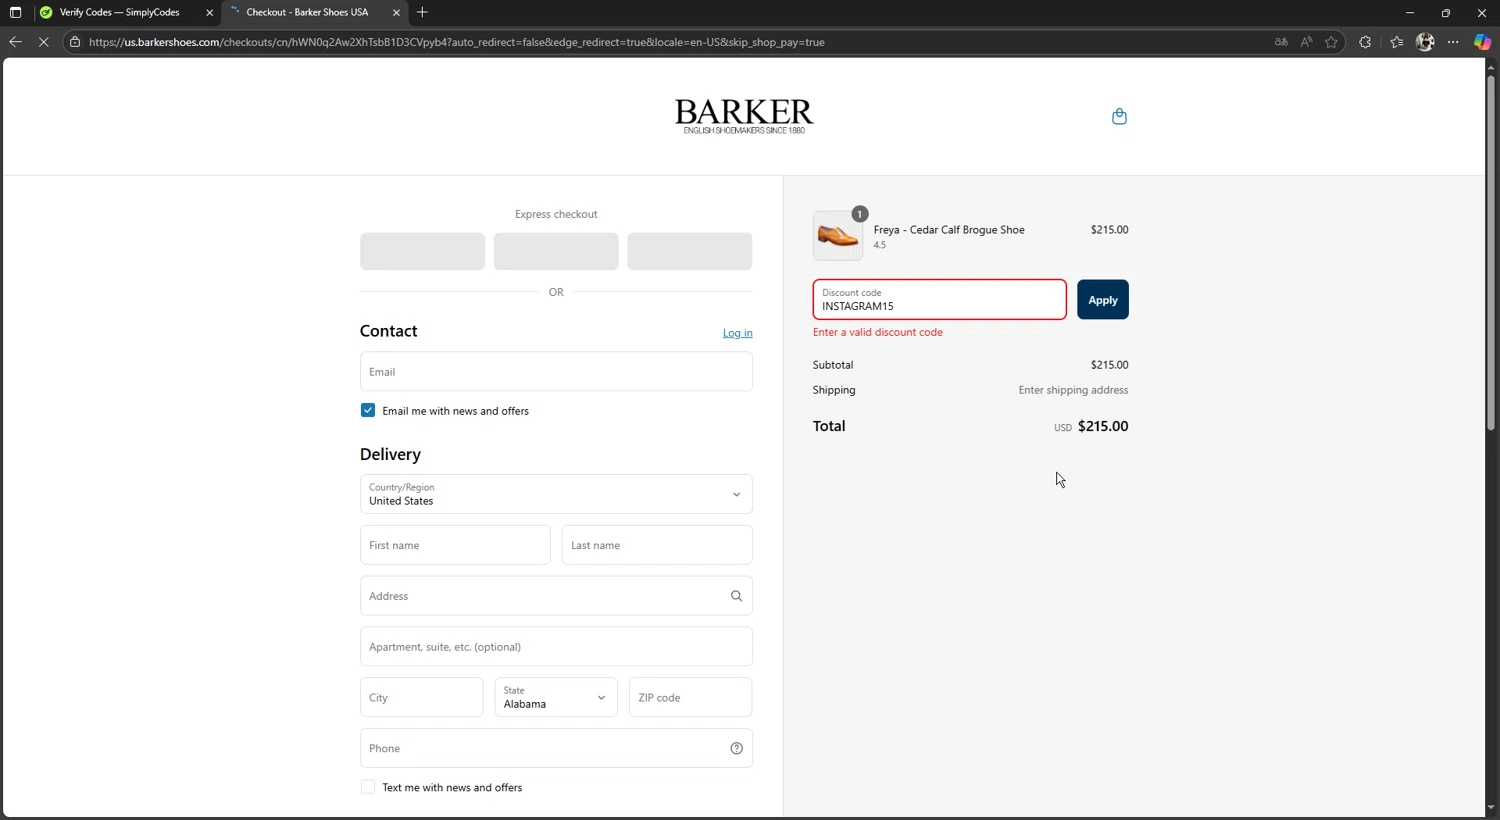Screen dimensions: 1500x820
Task: Click the read aloud icon
Action: 1306,42
